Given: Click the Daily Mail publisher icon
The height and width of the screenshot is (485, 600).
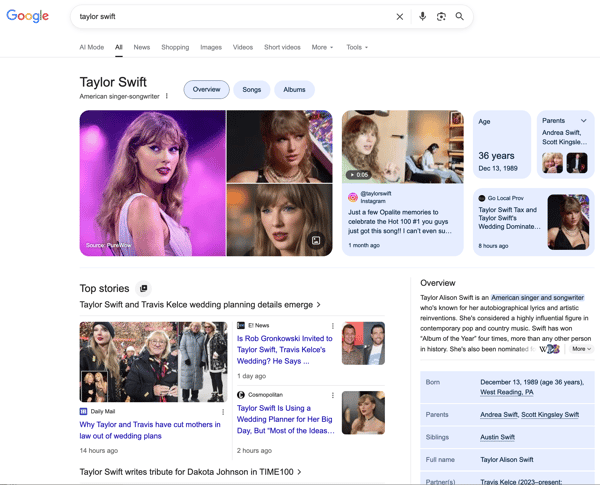Looking at the screenshot, I should tap(83, 412).
